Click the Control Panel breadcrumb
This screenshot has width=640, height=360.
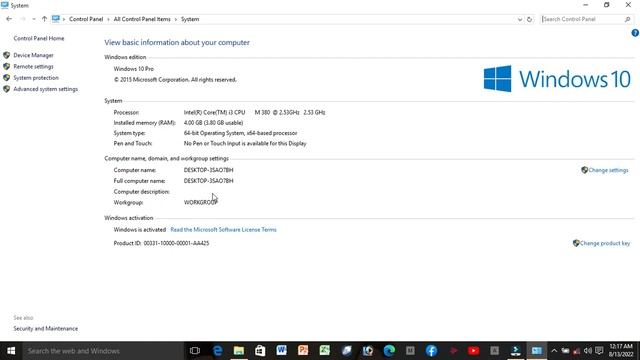click(x=86, y=19)
